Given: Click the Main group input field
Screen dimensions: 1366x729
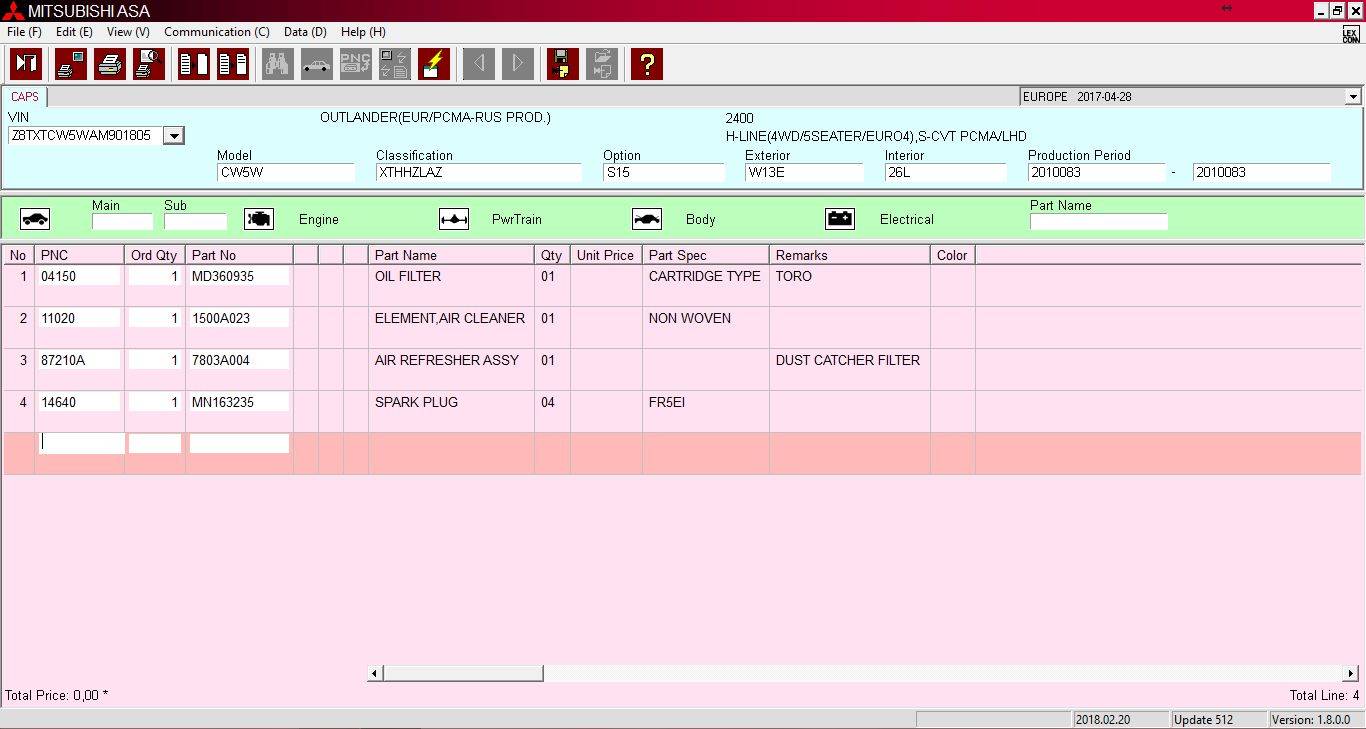Looking at the screenshot, I should tap(122, 221).
